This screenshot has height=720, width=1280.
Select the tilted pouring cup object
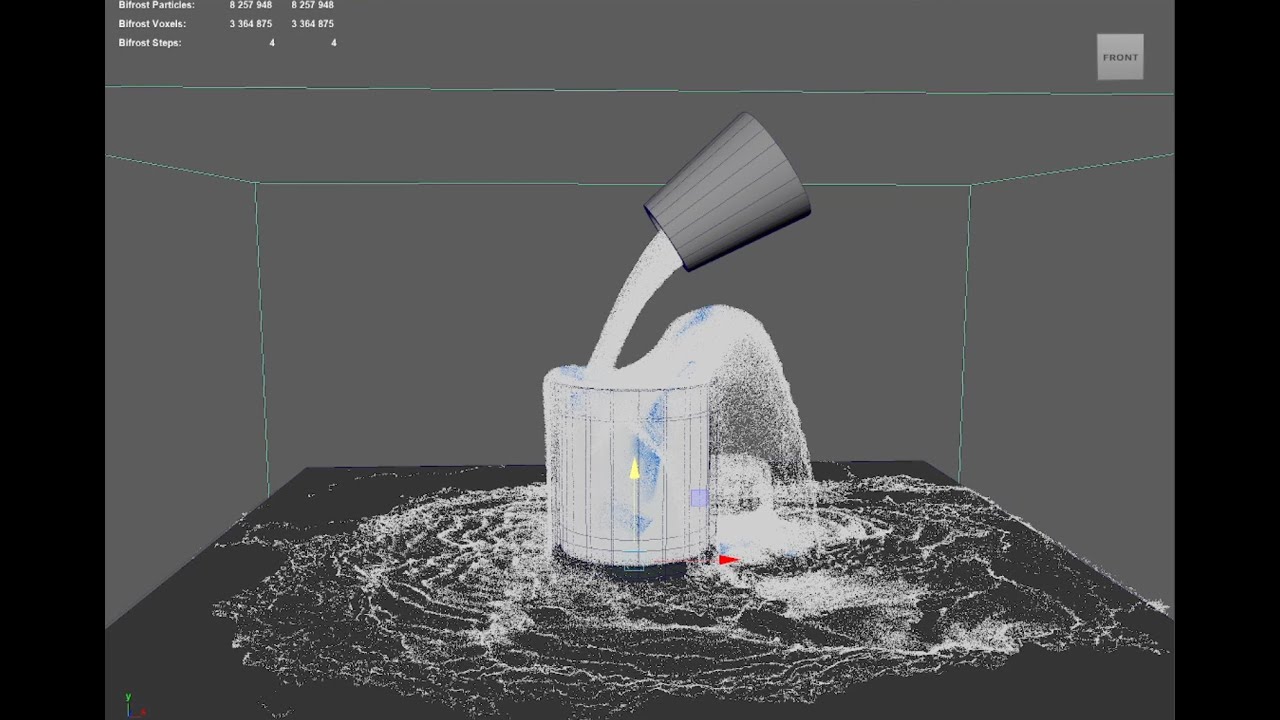click(x=728, y=192)
